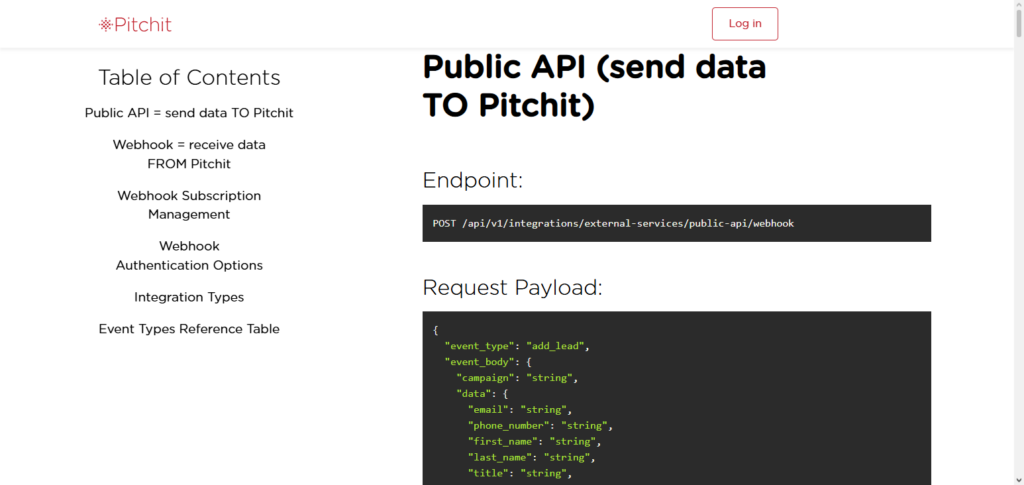
Task: Click the "campaign": "string" line
Action: pyautogui.click(x=517, y=378)
